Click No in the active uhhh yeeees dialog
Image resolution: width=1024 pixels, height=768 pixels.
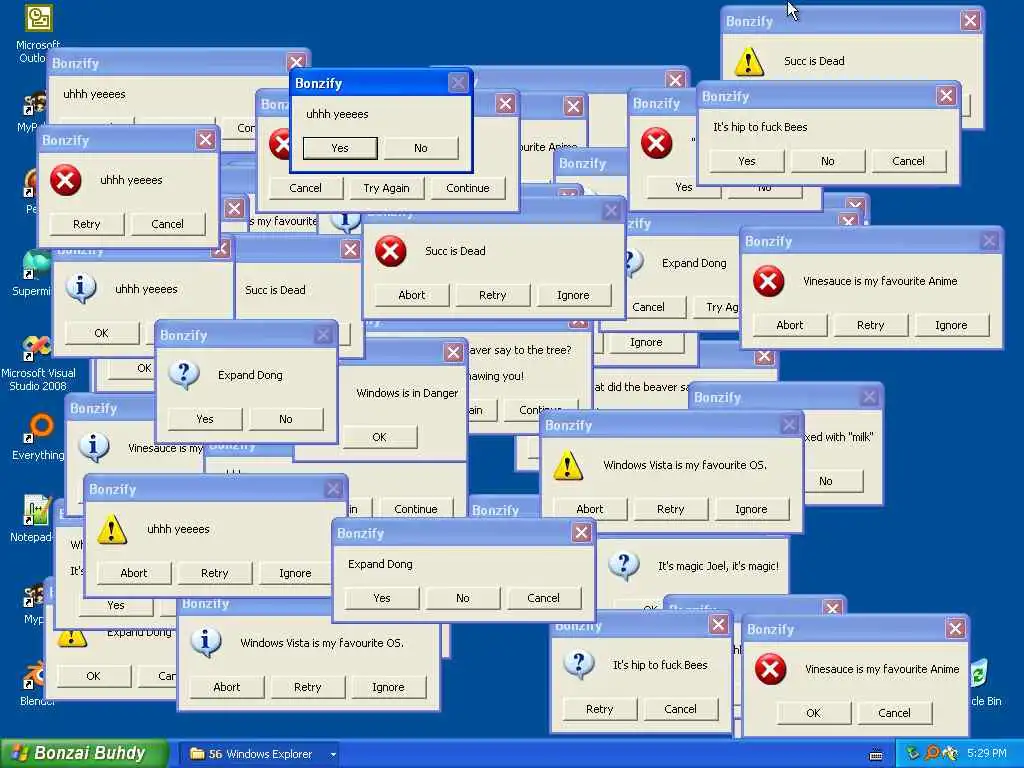click(x=421, y=148)
